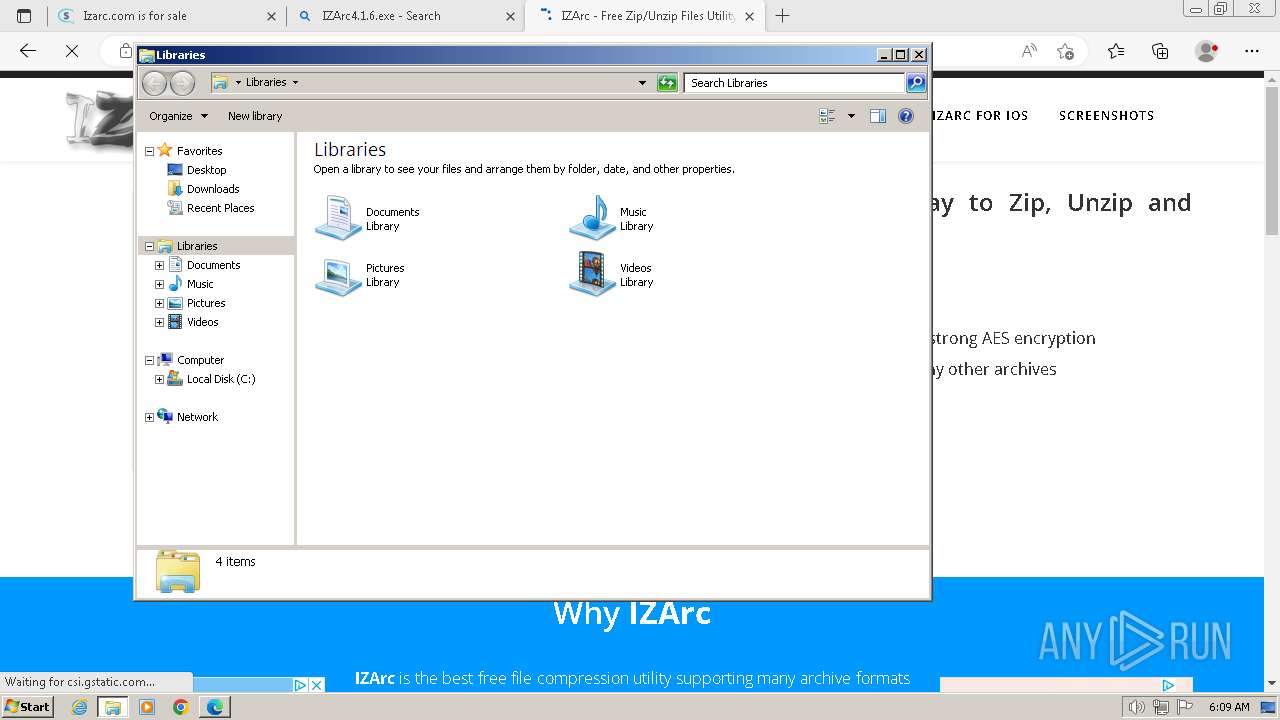Expand Videos node in navigation pane

pyautogui.click(x=159, y=322)
